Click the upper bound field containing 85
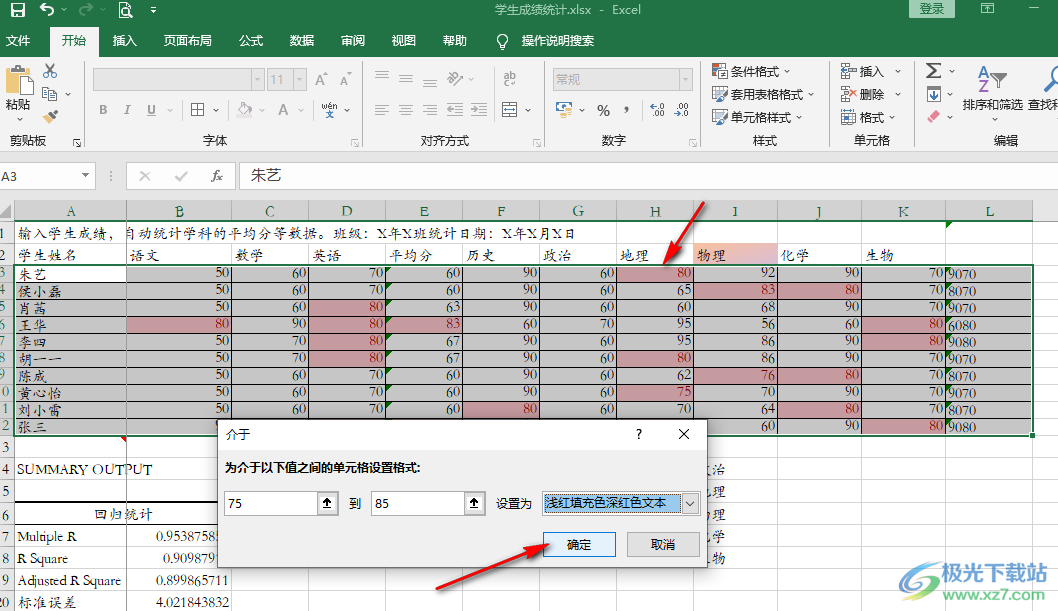 point(418,503)
